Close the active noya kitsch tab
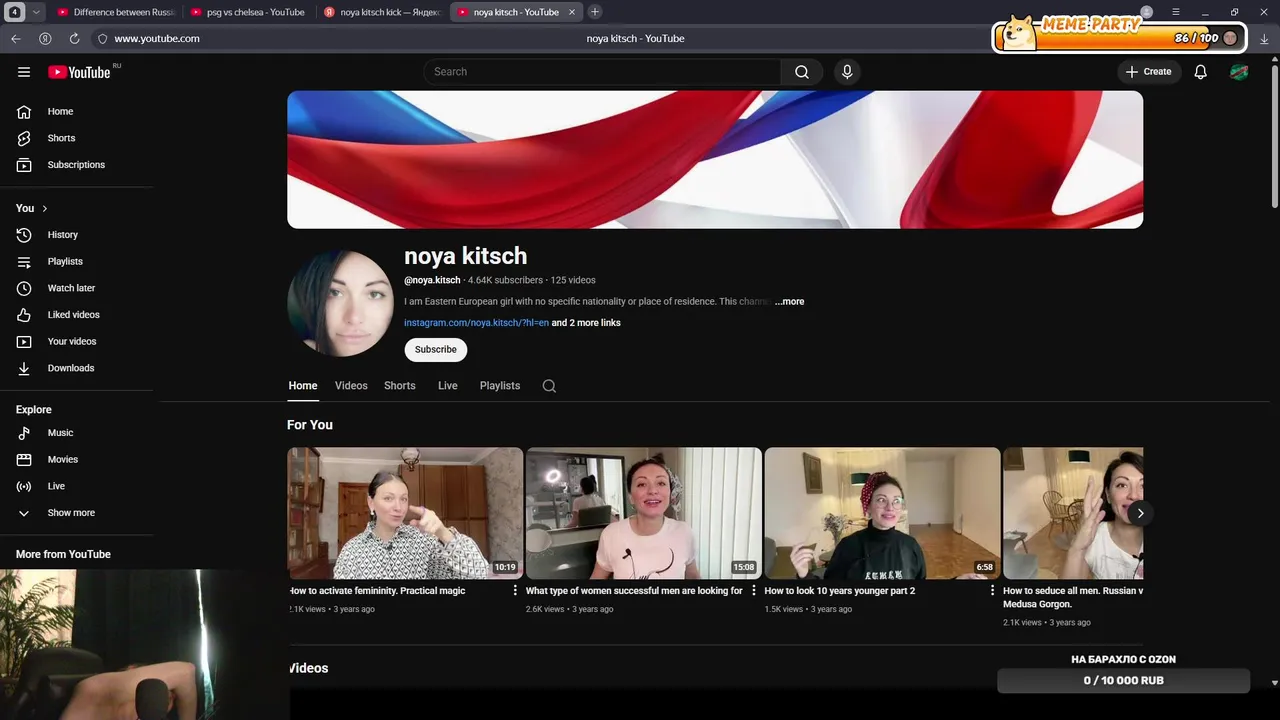Viewport: 1280px width, 720px height. tap(572, 12)
